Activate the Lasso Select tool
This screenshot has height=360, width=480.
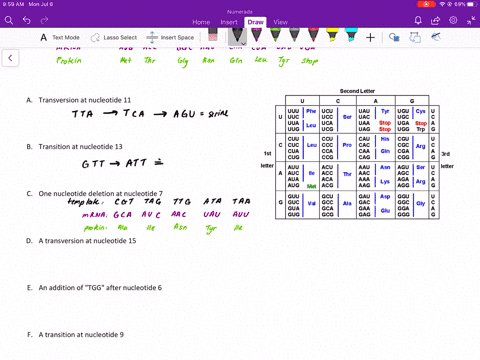114,37
